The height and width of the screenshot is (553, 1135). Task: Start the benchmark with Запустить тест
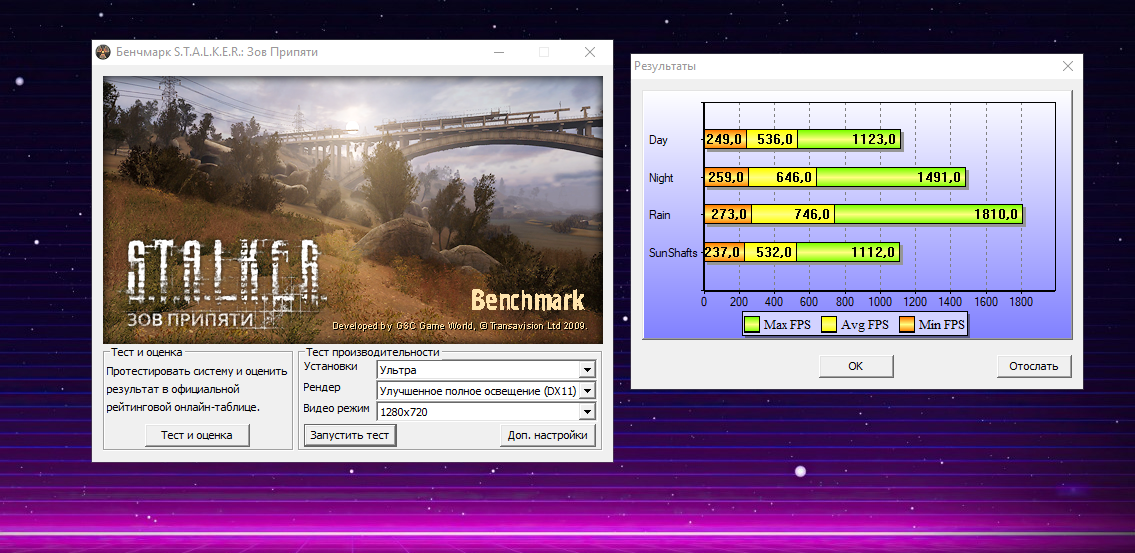(x=350, y=435)
